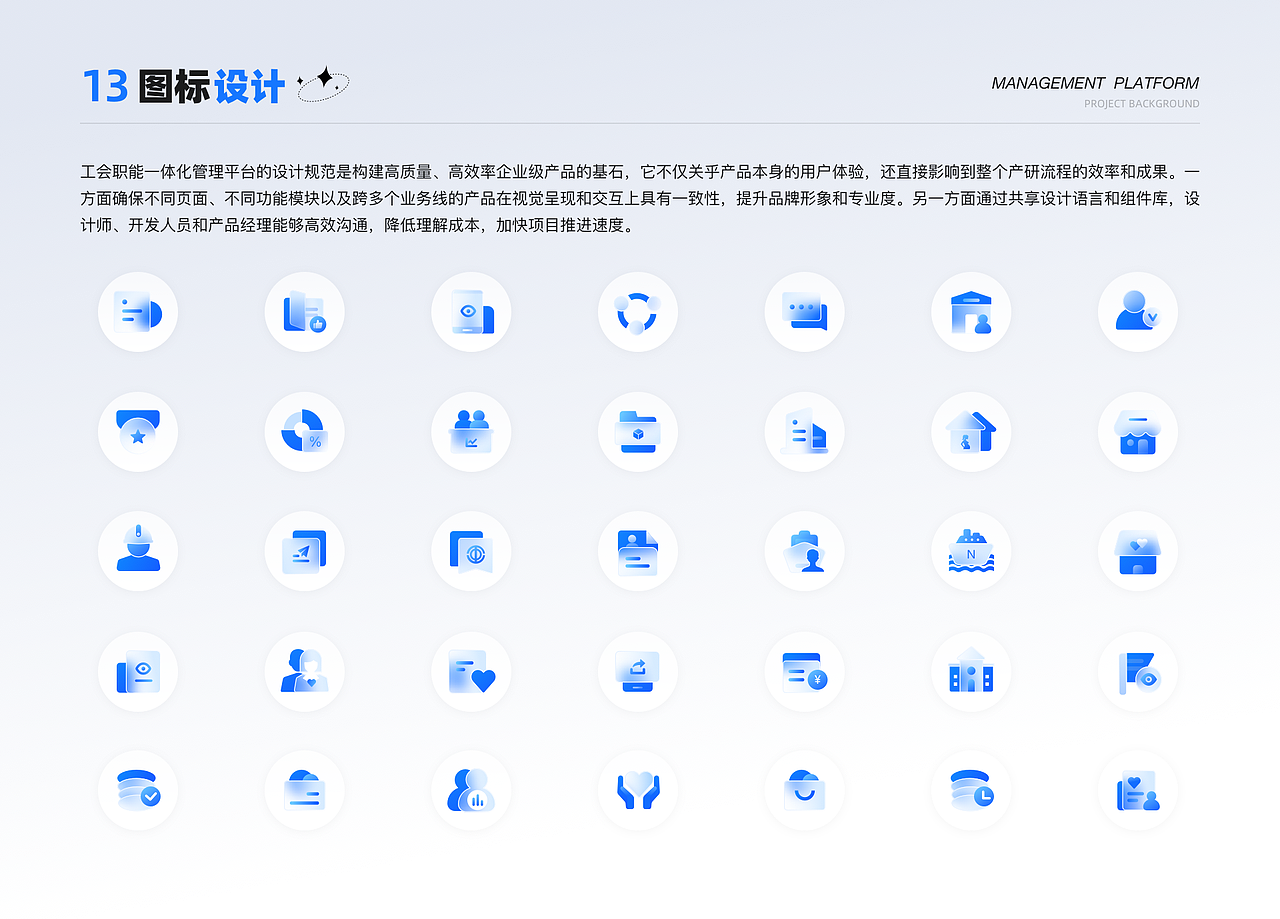Select the warehouse with person icon
Viewport: 1280px width, 919px height.
[x=971, y=312]
